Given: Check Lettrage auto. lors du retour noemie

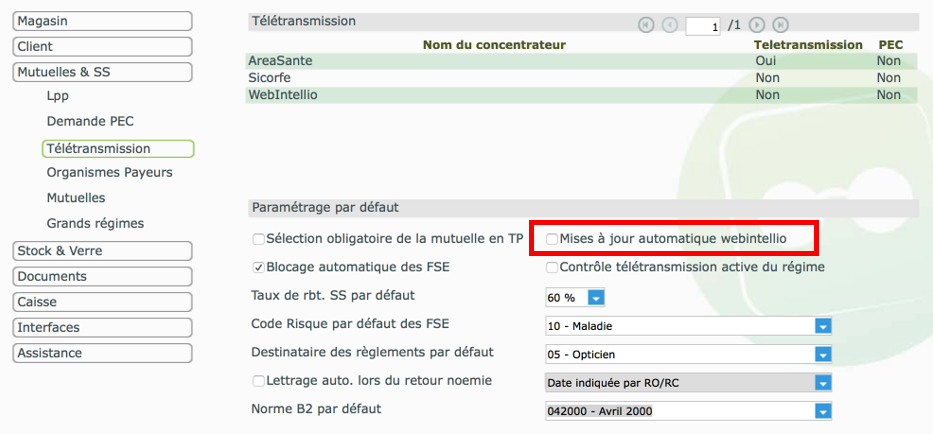Looking at the screenshot, I should pyautogui.click(x=258, y=381).
